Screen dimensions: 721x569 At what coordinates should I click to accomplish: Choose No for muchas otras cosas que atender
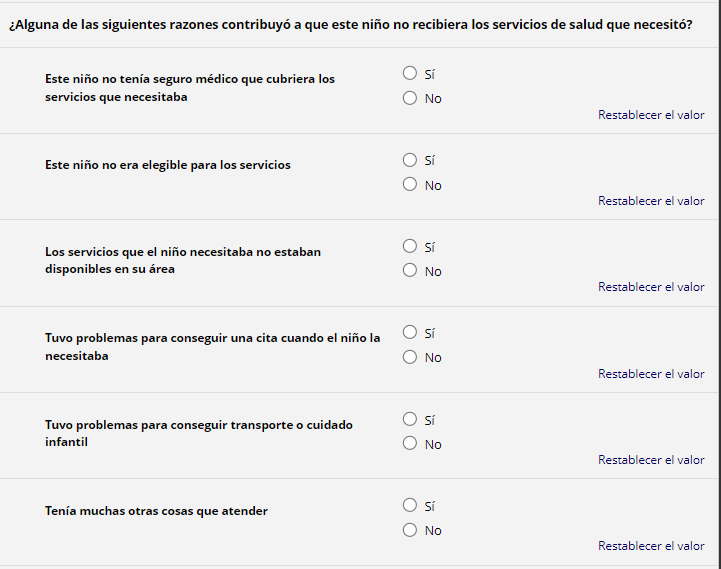click(x=409, y=530)
